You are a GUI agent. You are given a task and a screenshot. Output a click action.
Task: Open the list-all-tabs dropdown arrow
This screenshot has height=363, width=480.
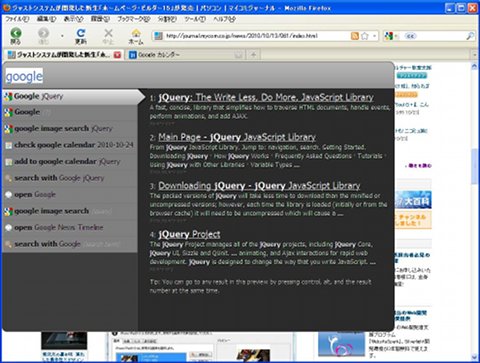[475, 55]
